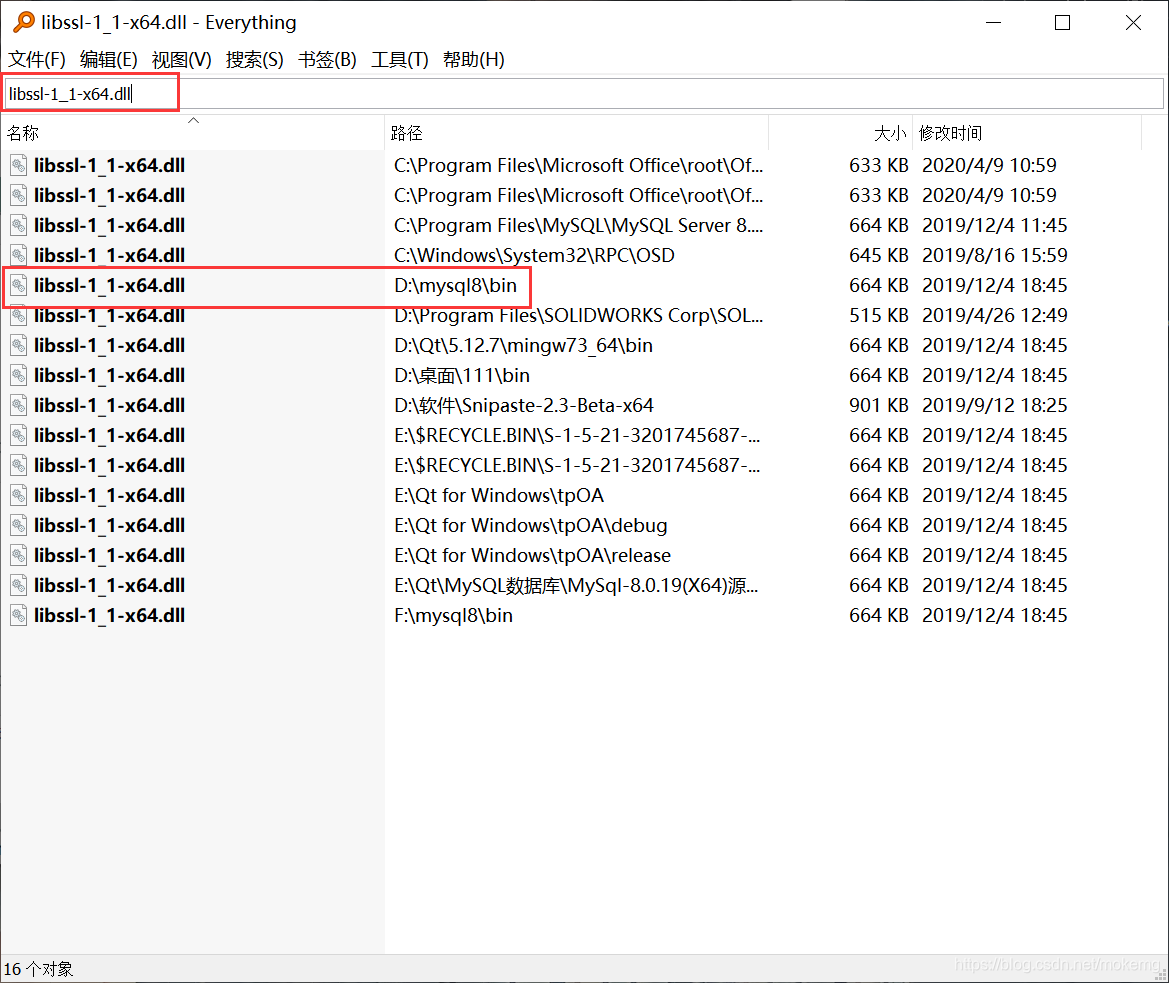The image size is (1169, 983).
Task: Click the 901 KB size value
Action: (x=878, y=405)
